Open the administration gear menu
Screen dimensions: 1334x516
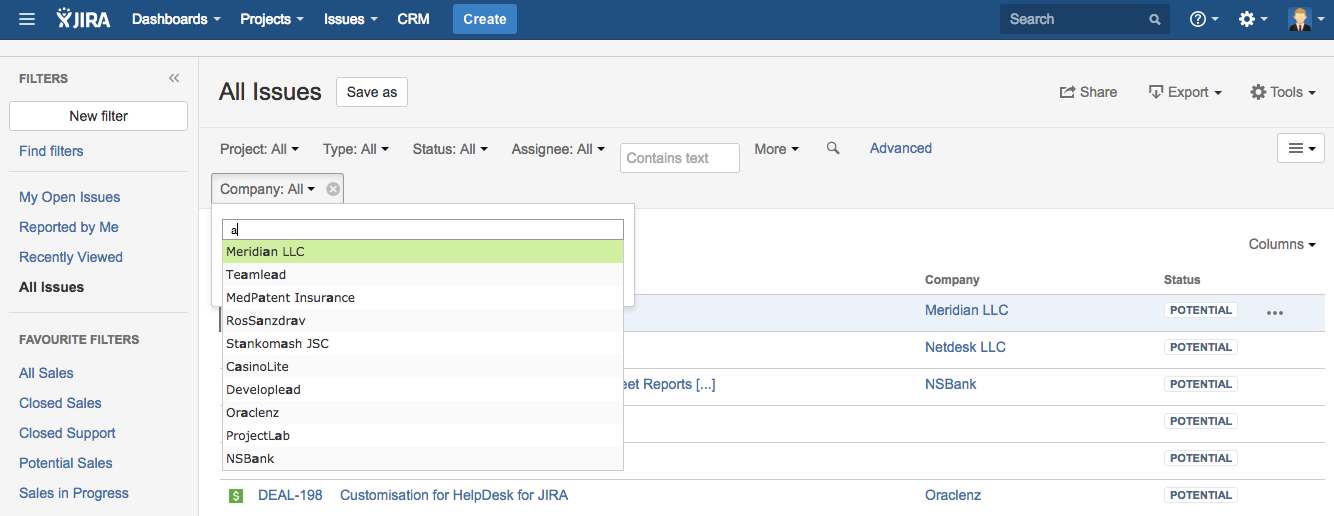coord(1252,19)
